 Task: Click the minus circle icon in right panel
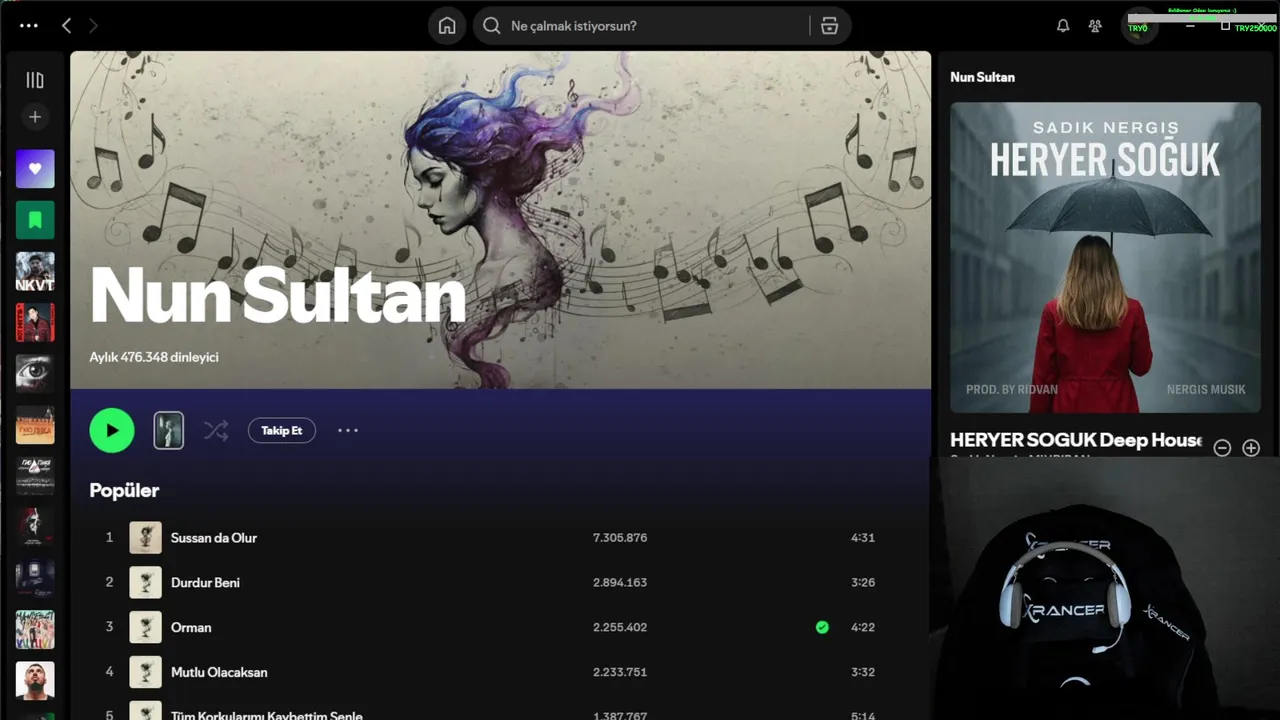point(1222,448)
